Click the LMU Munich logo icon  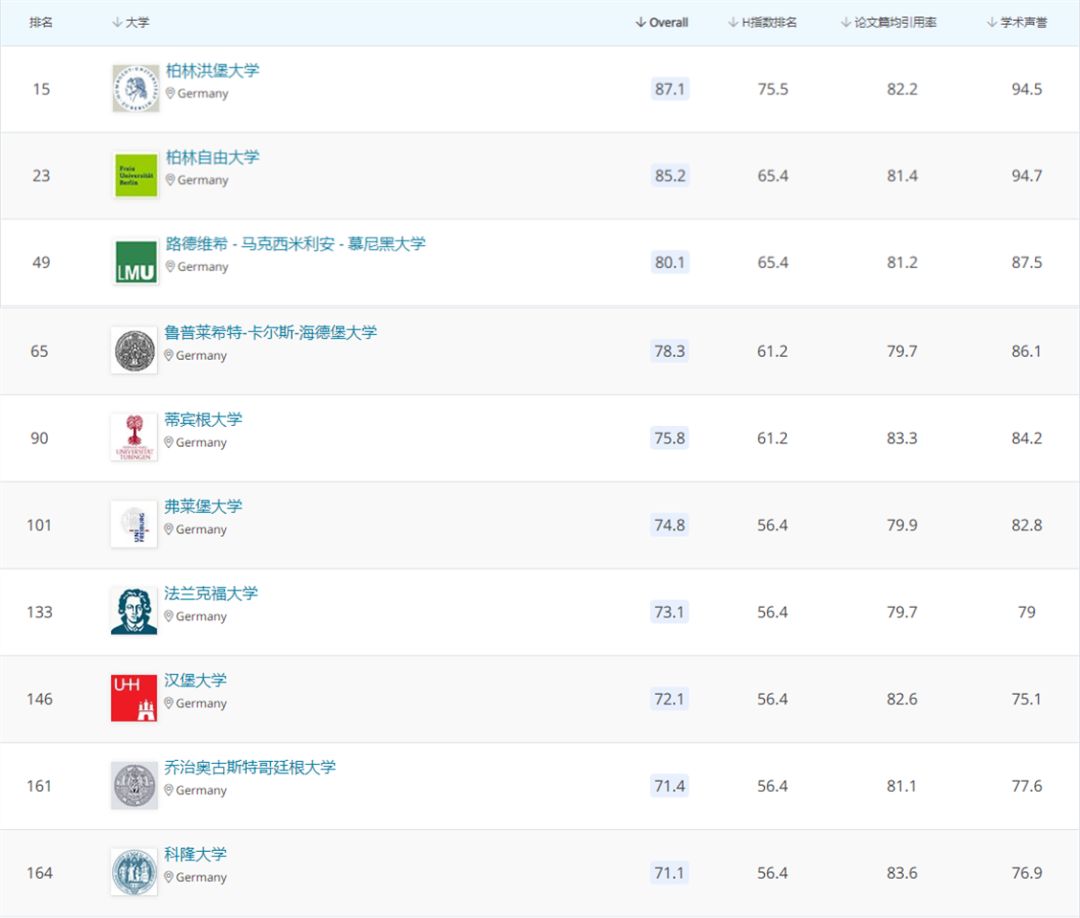click(136, 262)
